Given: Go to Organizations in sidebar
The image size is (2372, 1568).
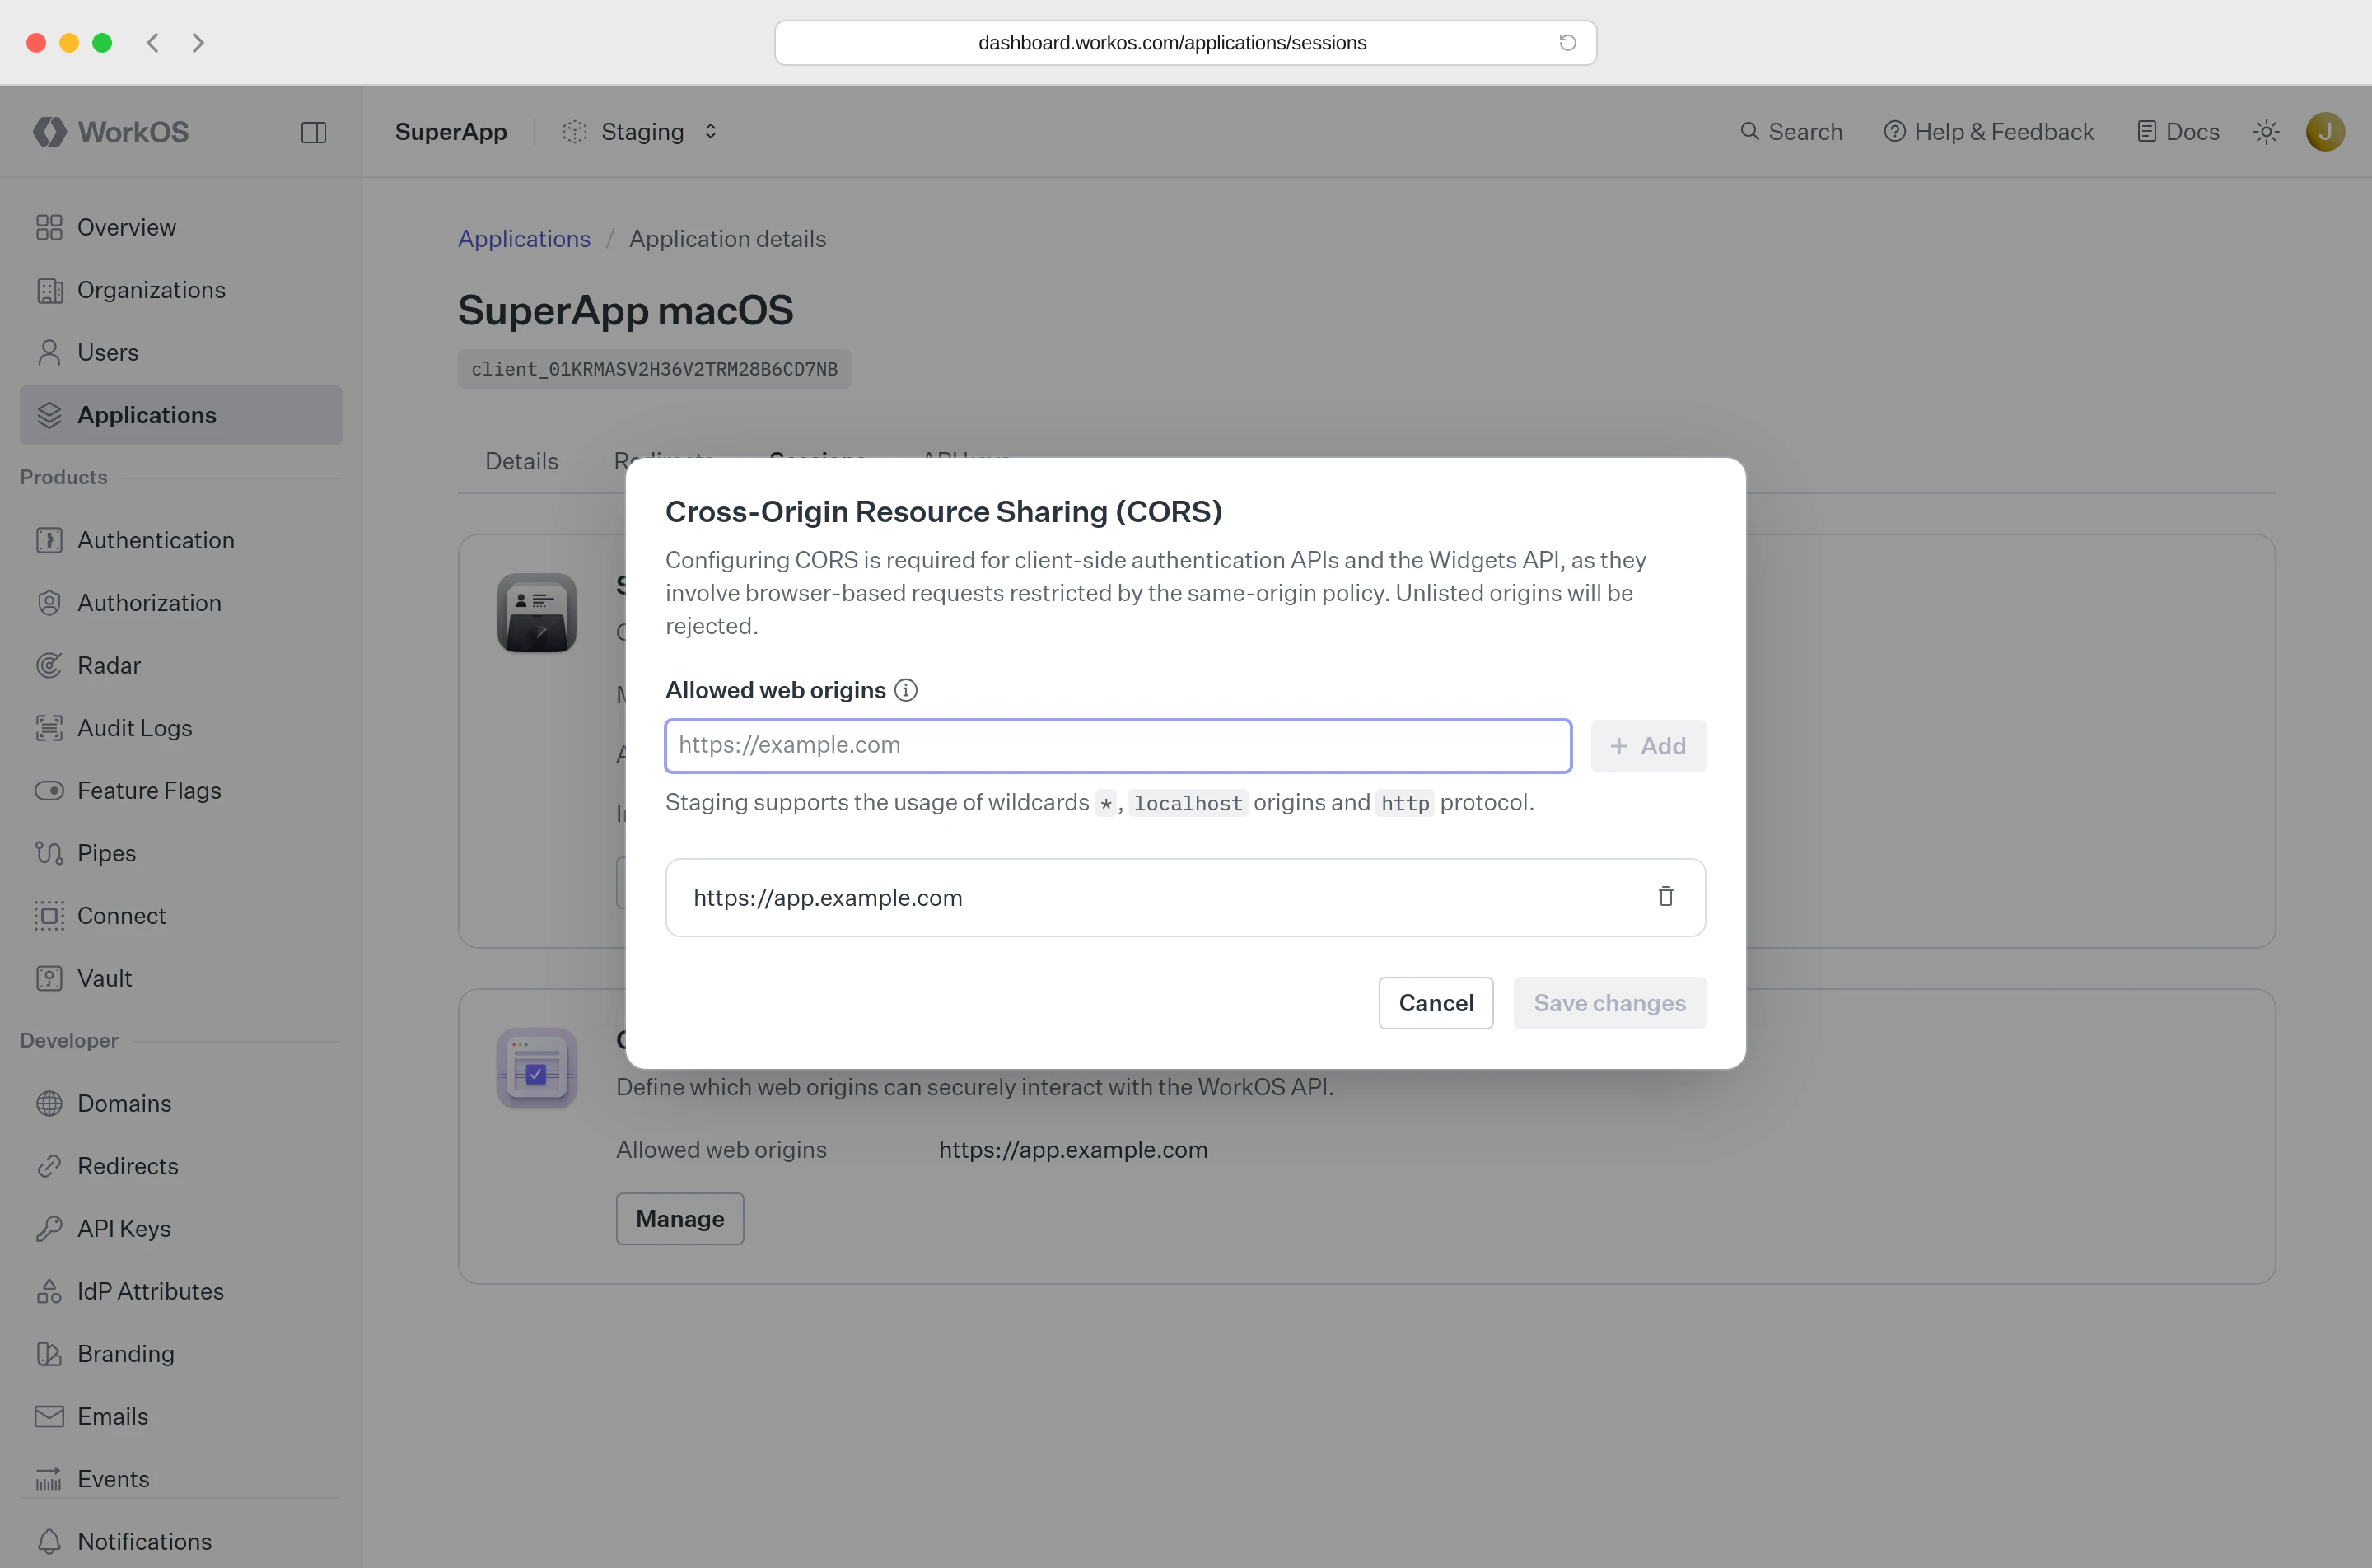Looking at the screenshot, I should point(181,290).
